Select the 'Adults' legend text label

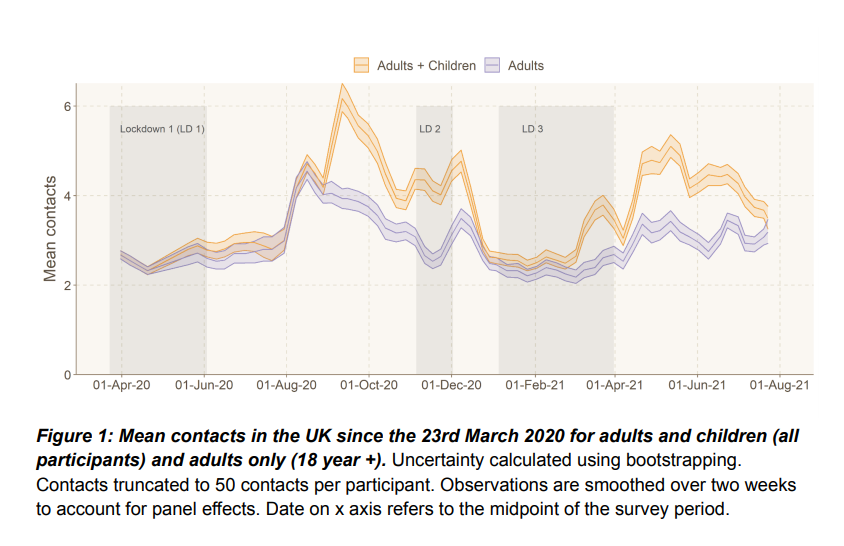[526, 66]
